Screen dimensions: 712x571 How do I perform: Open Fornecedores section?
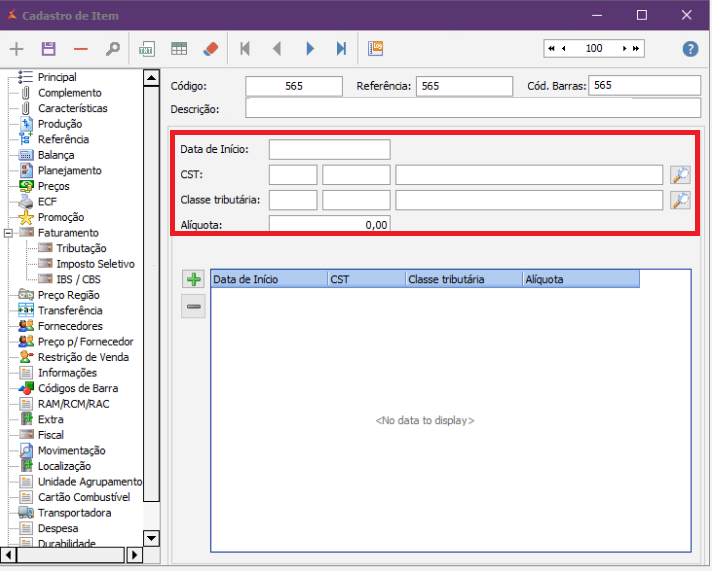[x=70, y=326]
